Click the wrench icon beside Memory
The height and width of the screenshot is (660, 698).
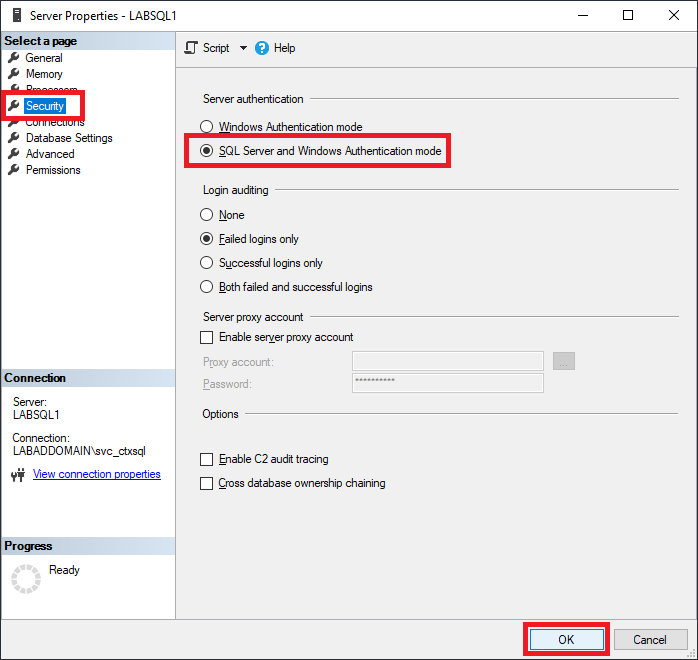tap(14, 74)
